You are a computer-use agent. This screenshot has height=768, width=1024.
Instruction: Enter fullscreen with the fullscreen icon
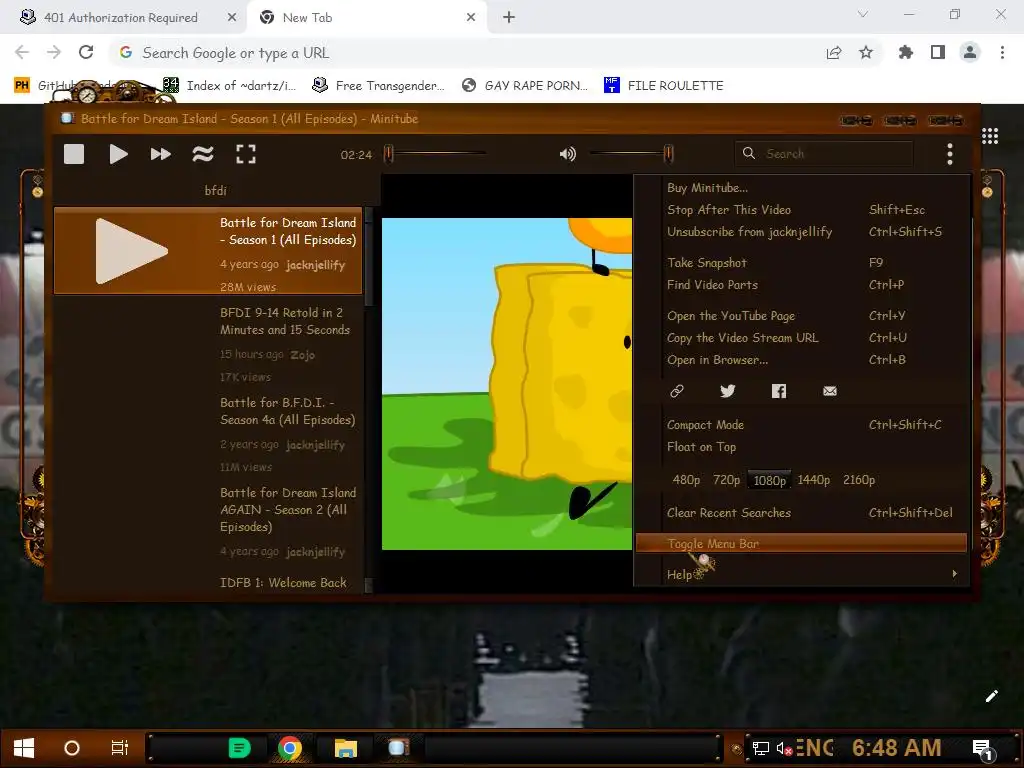[x=246, y=154]
